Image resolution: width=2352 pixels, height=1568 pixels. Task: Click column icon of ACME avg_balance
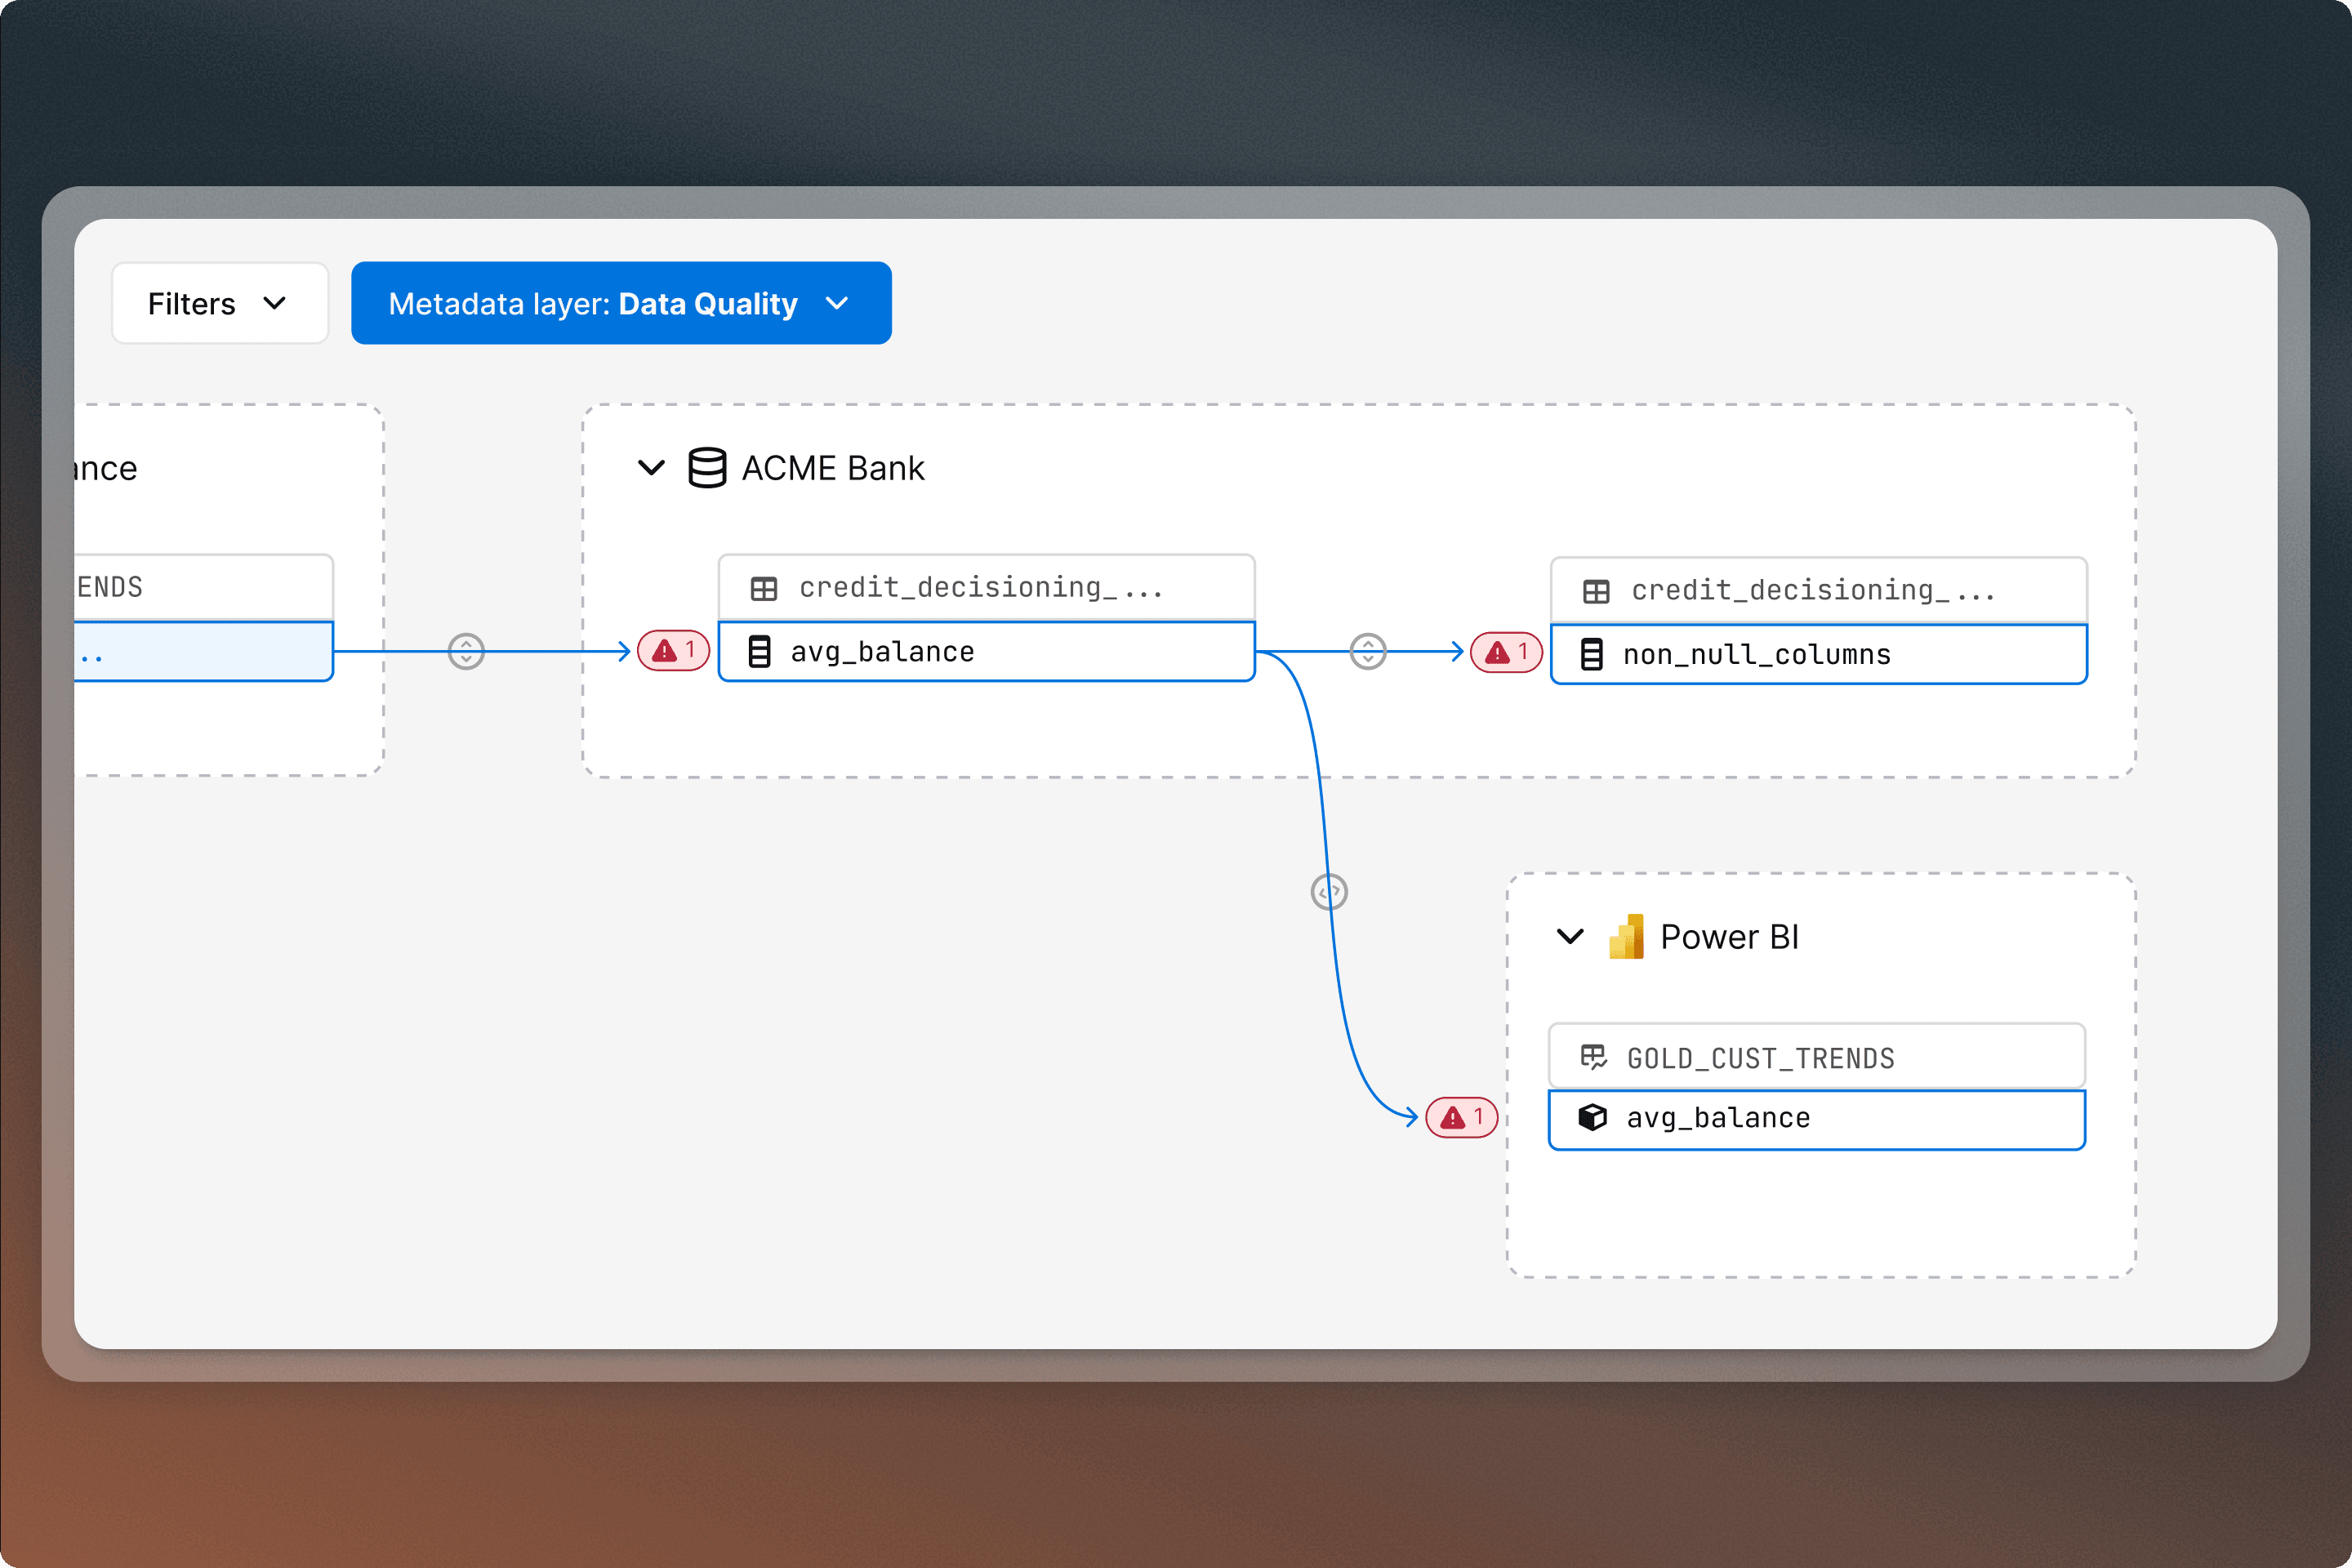pyautogui.click(x=760, y=652)
